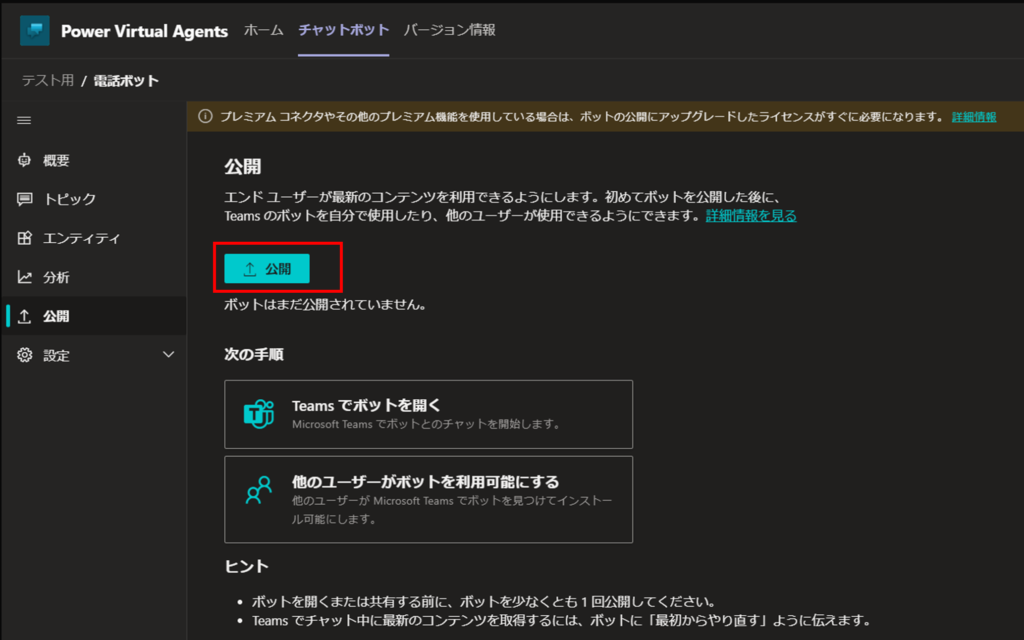The width and height of the screenshot is (1024, 640).
Task: Click the エンティティ icon in sidebar
Action: click(24, 238)
